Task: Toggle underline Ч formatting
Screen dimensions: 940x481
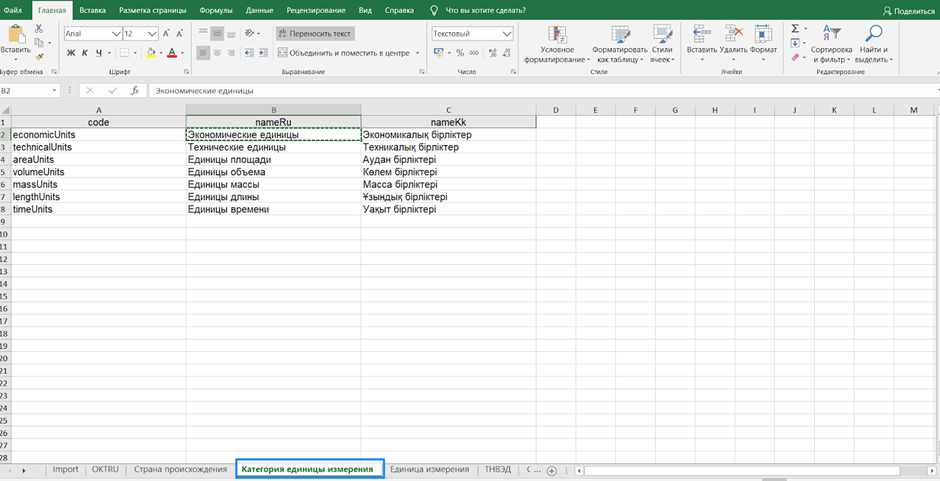Action: tap(99, 53)
